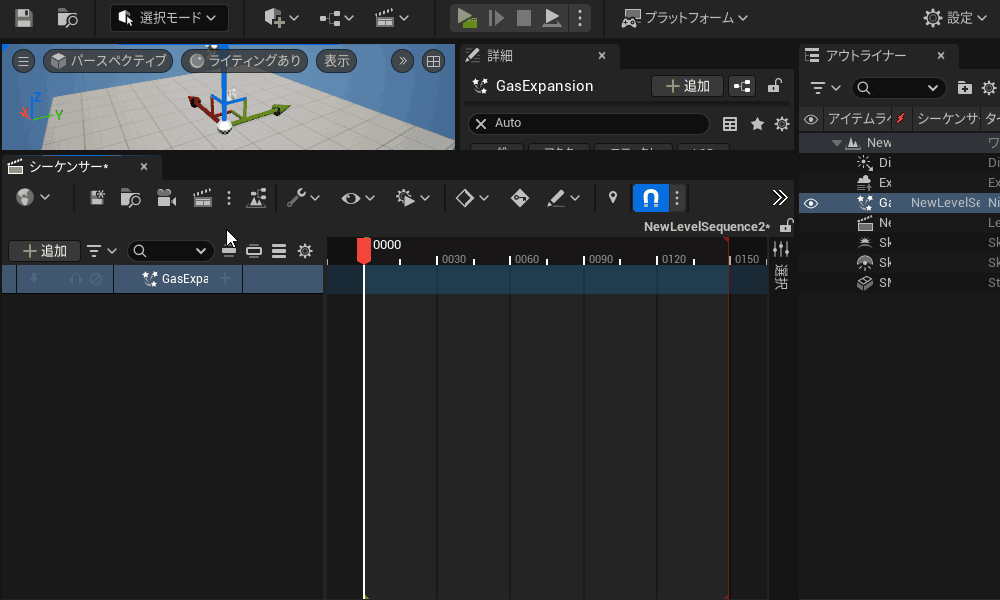Toggle visibility eye for GasExpansion in Outliner
The width and height of the screenshot is (1000, 600).
[x=811, y=203]
